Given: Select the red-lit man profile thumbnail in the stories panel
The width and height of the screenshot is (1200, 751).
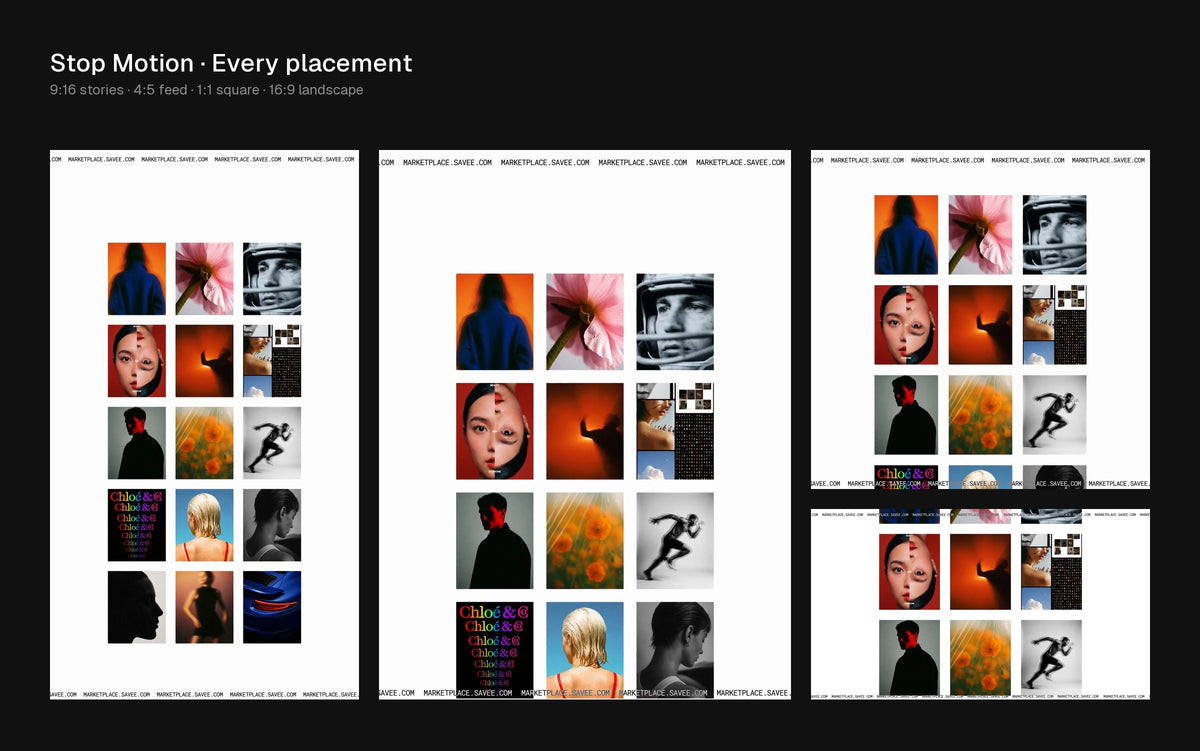Looking at the screenshot, I should [137, 443].
